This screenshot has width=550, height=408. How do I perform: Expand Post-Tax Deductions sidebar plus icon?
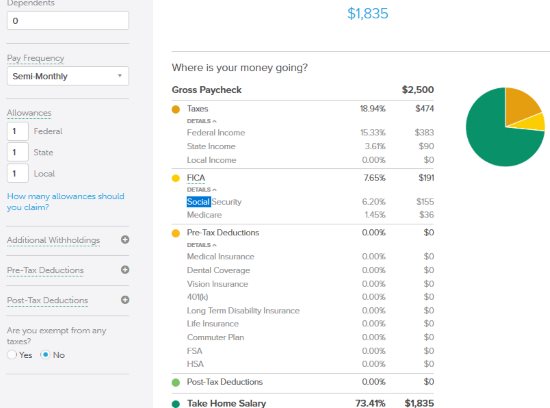125,300
